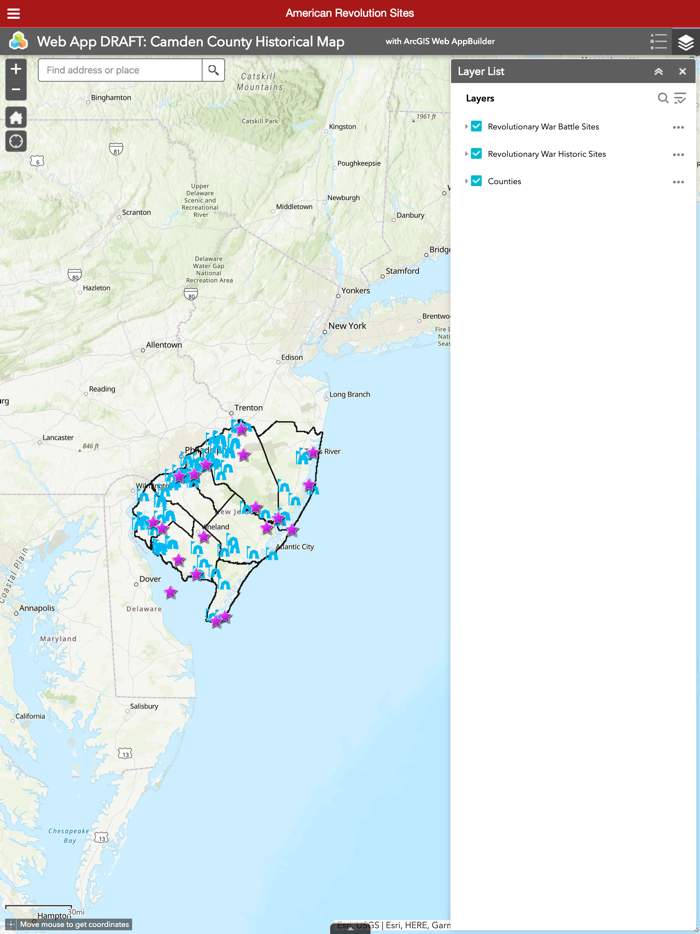Image resolution: width=700 pixels, height=934 pixels.
Task: Find my location with locate button
Action: (x=16, y=141)
